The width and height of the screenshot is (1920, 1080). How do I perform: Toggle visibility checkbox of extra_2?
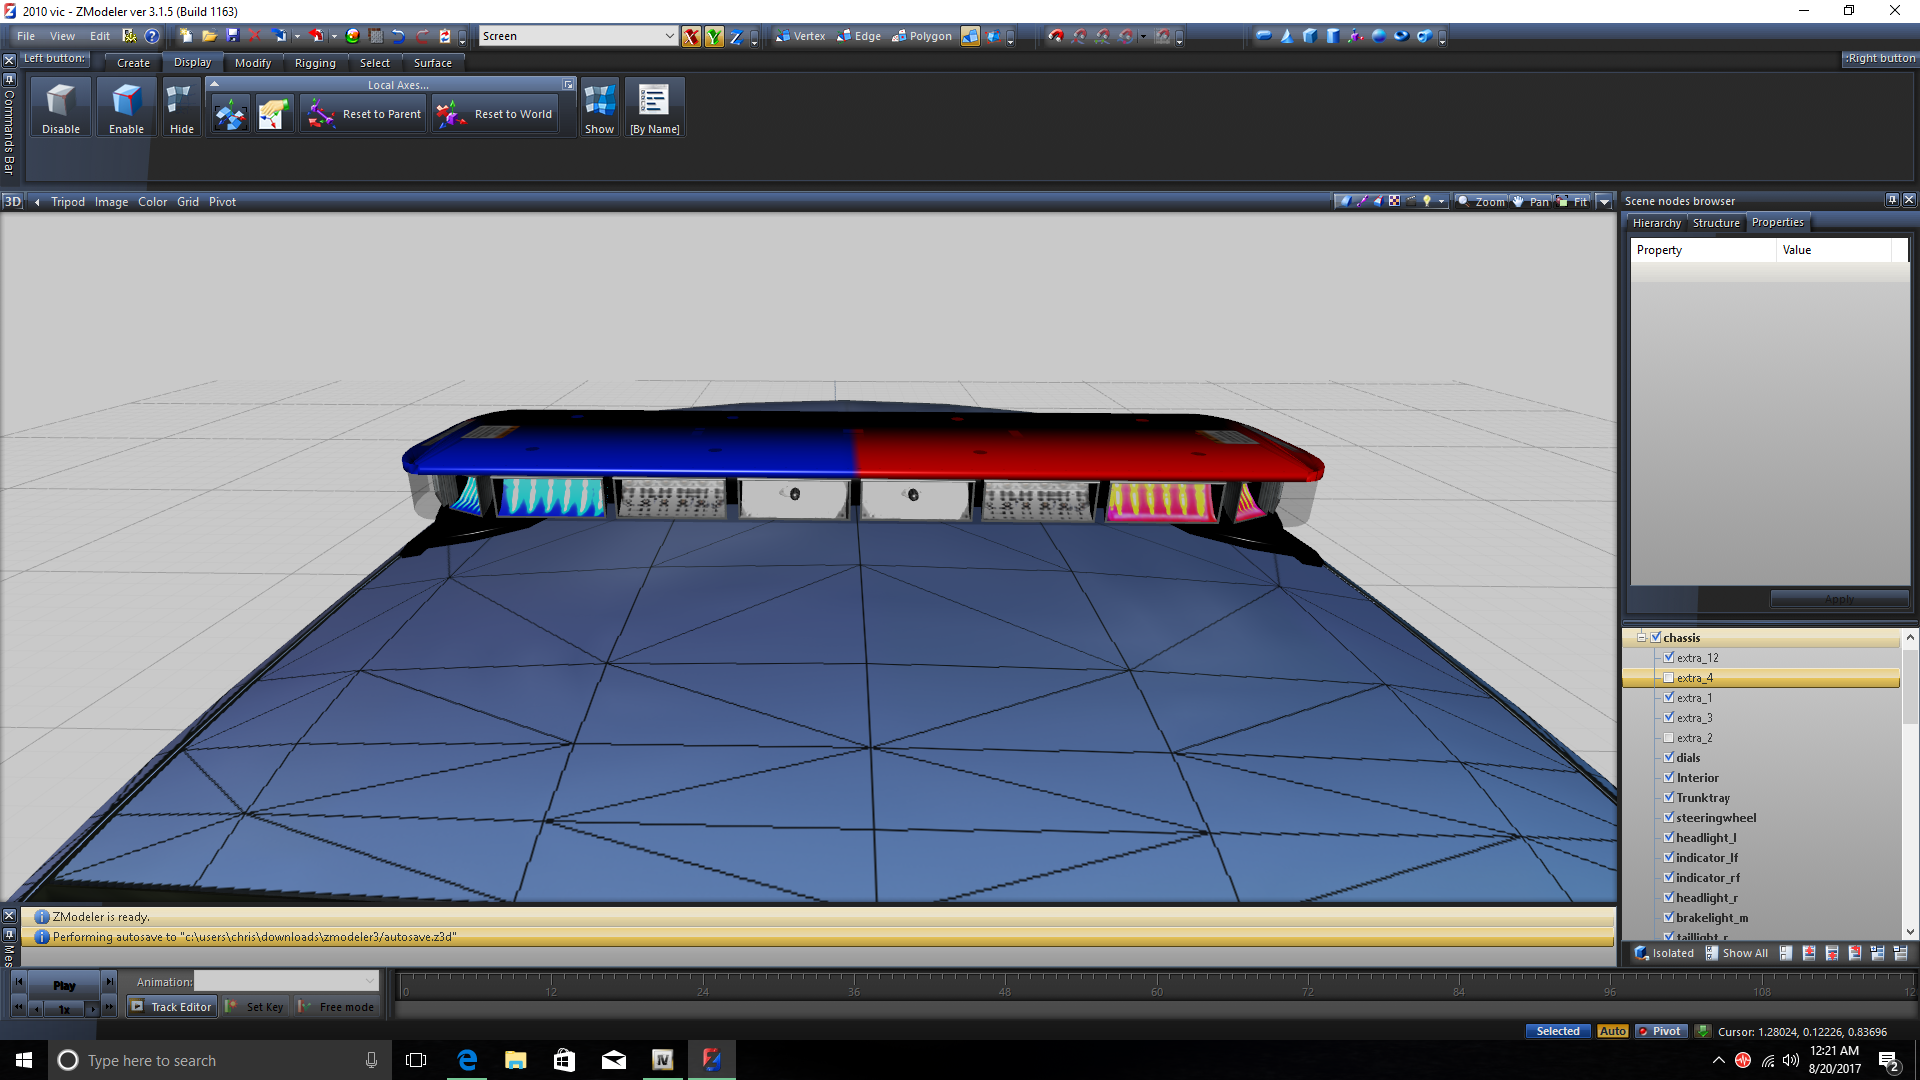(1669, 738)
